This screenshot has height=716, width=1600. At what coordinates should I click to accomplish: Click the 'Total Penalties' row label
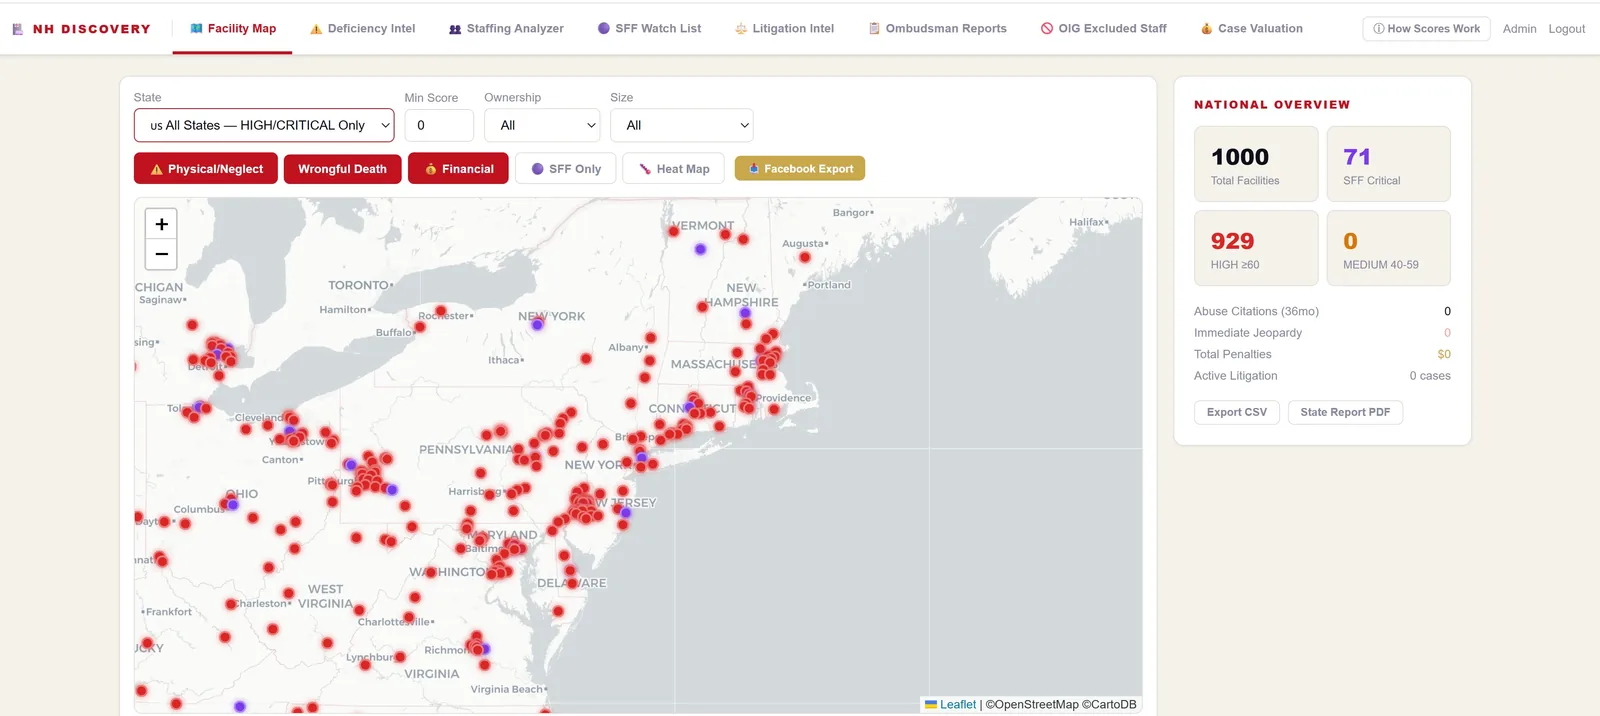coord(1233,354)
